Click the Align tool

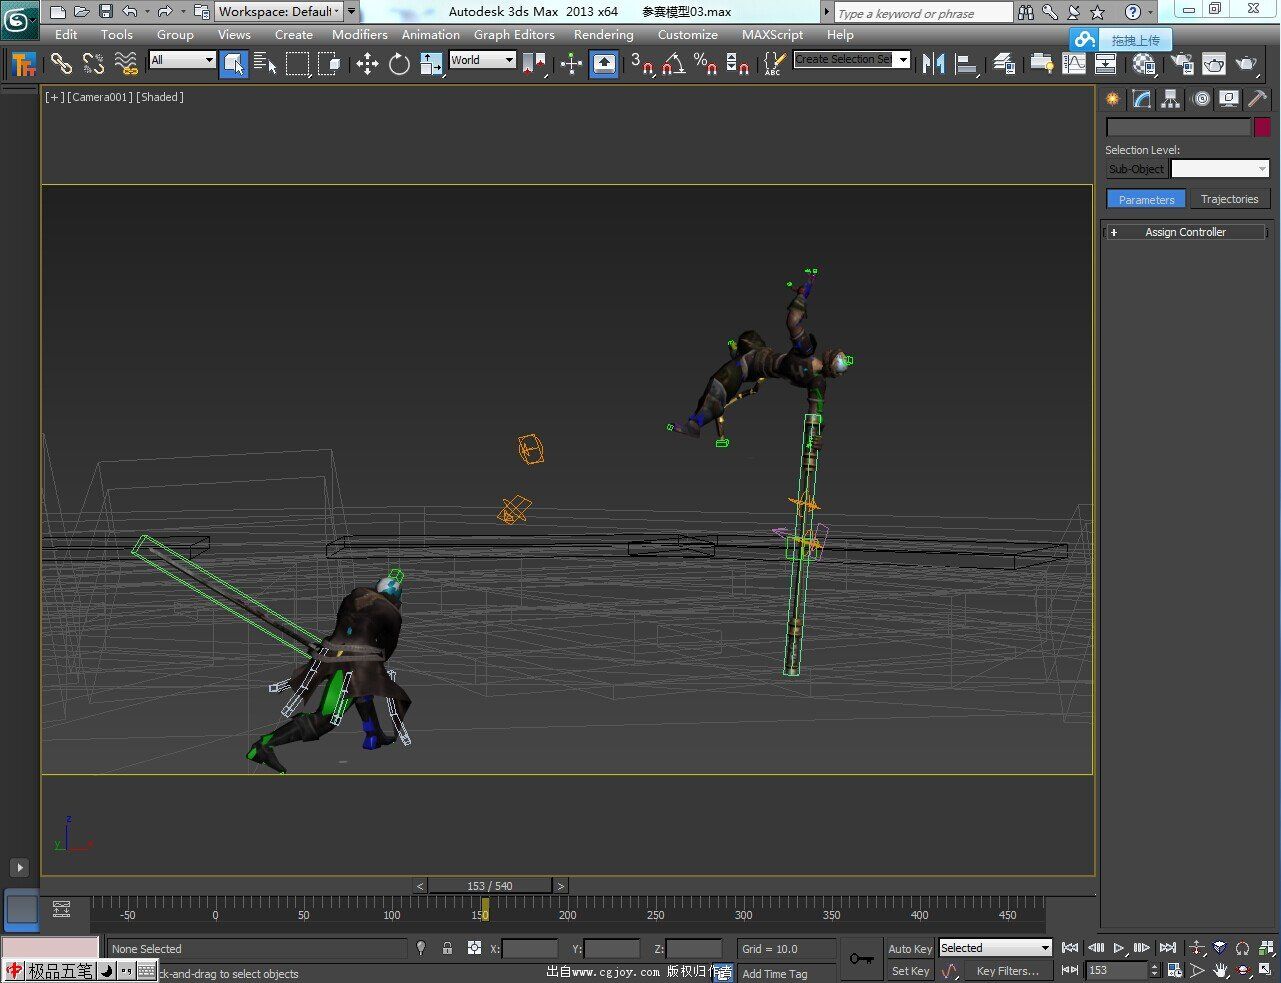pos(966,64)
